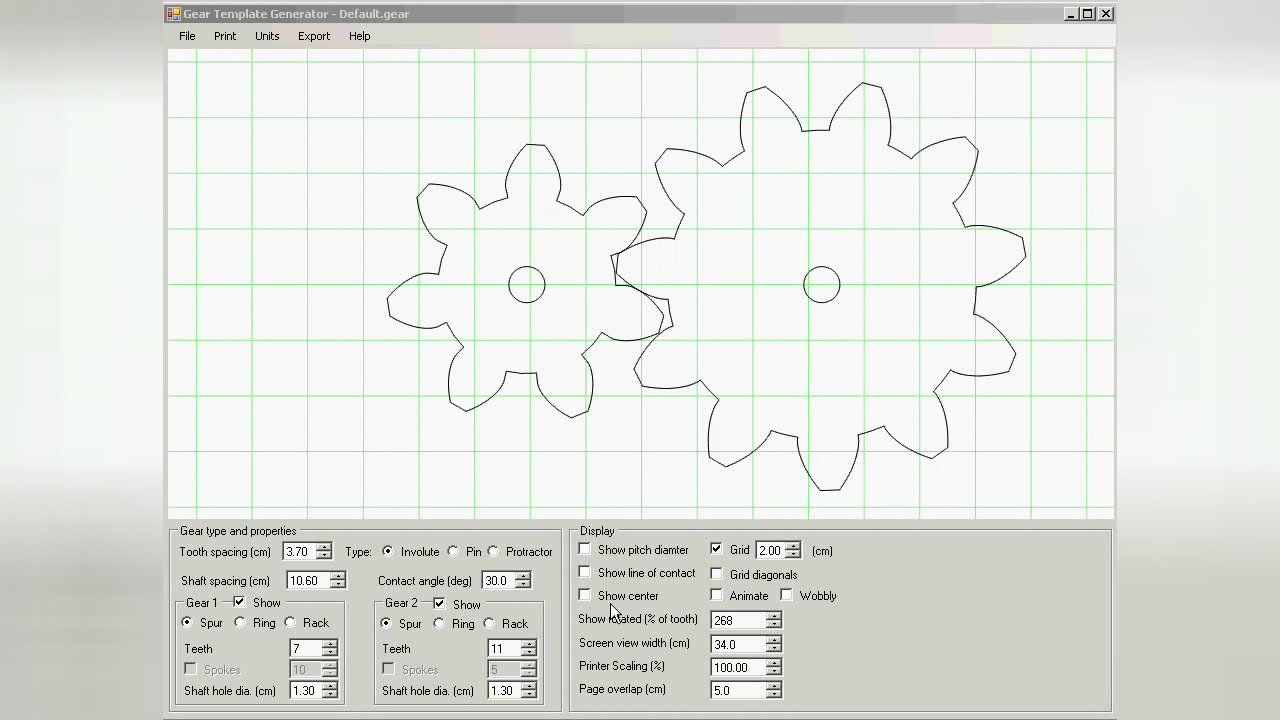Enable the Animate checkbox
This screenshot has width=1280, height=720.
pos(716,595)
